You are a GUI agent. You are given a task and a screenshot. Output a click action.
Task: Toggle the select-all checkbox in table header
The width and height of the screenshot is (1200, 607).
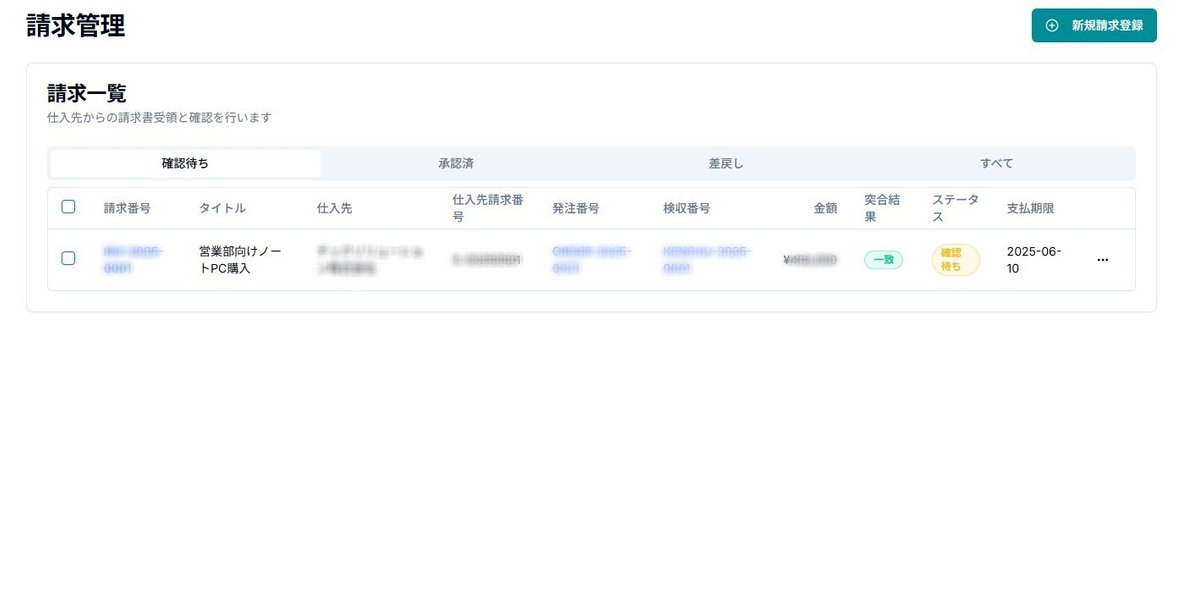point(69,207)
